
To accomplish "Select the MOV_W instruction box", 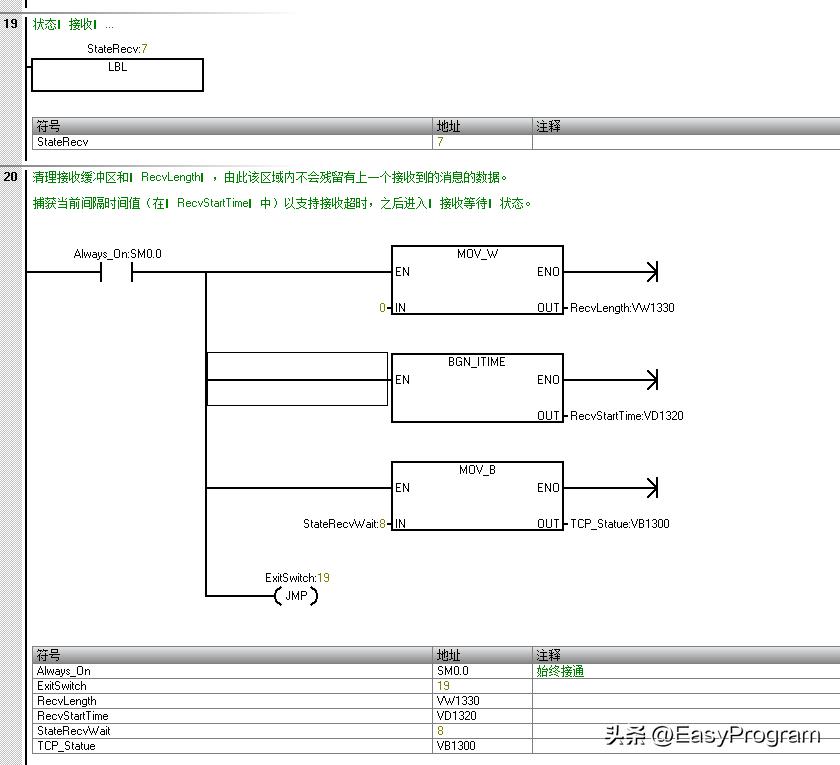I will pyautogui.click(x=477, y=280).
